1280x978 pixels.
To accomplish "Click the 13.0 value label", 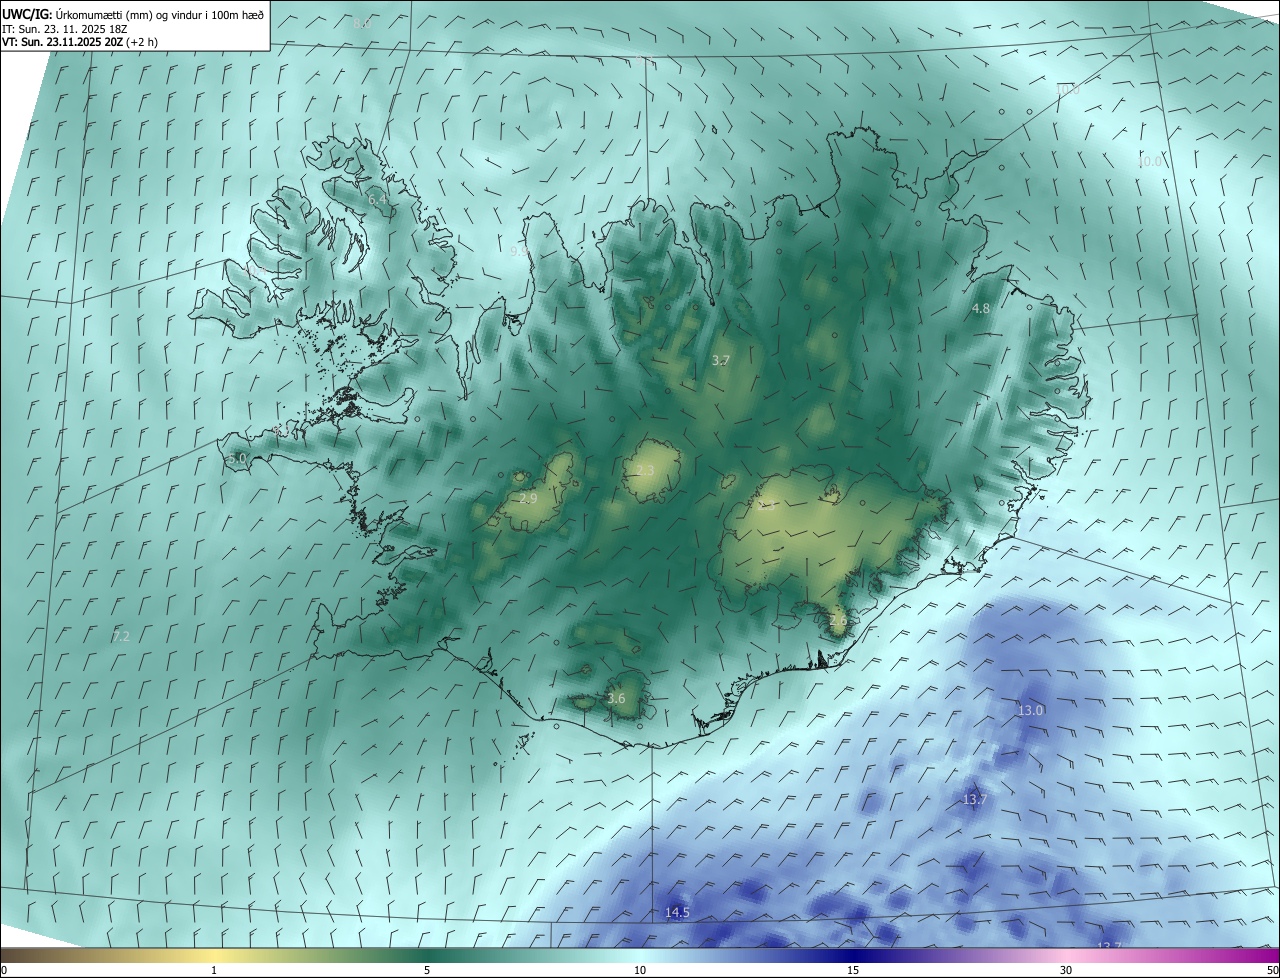I will coord(1030,710).
